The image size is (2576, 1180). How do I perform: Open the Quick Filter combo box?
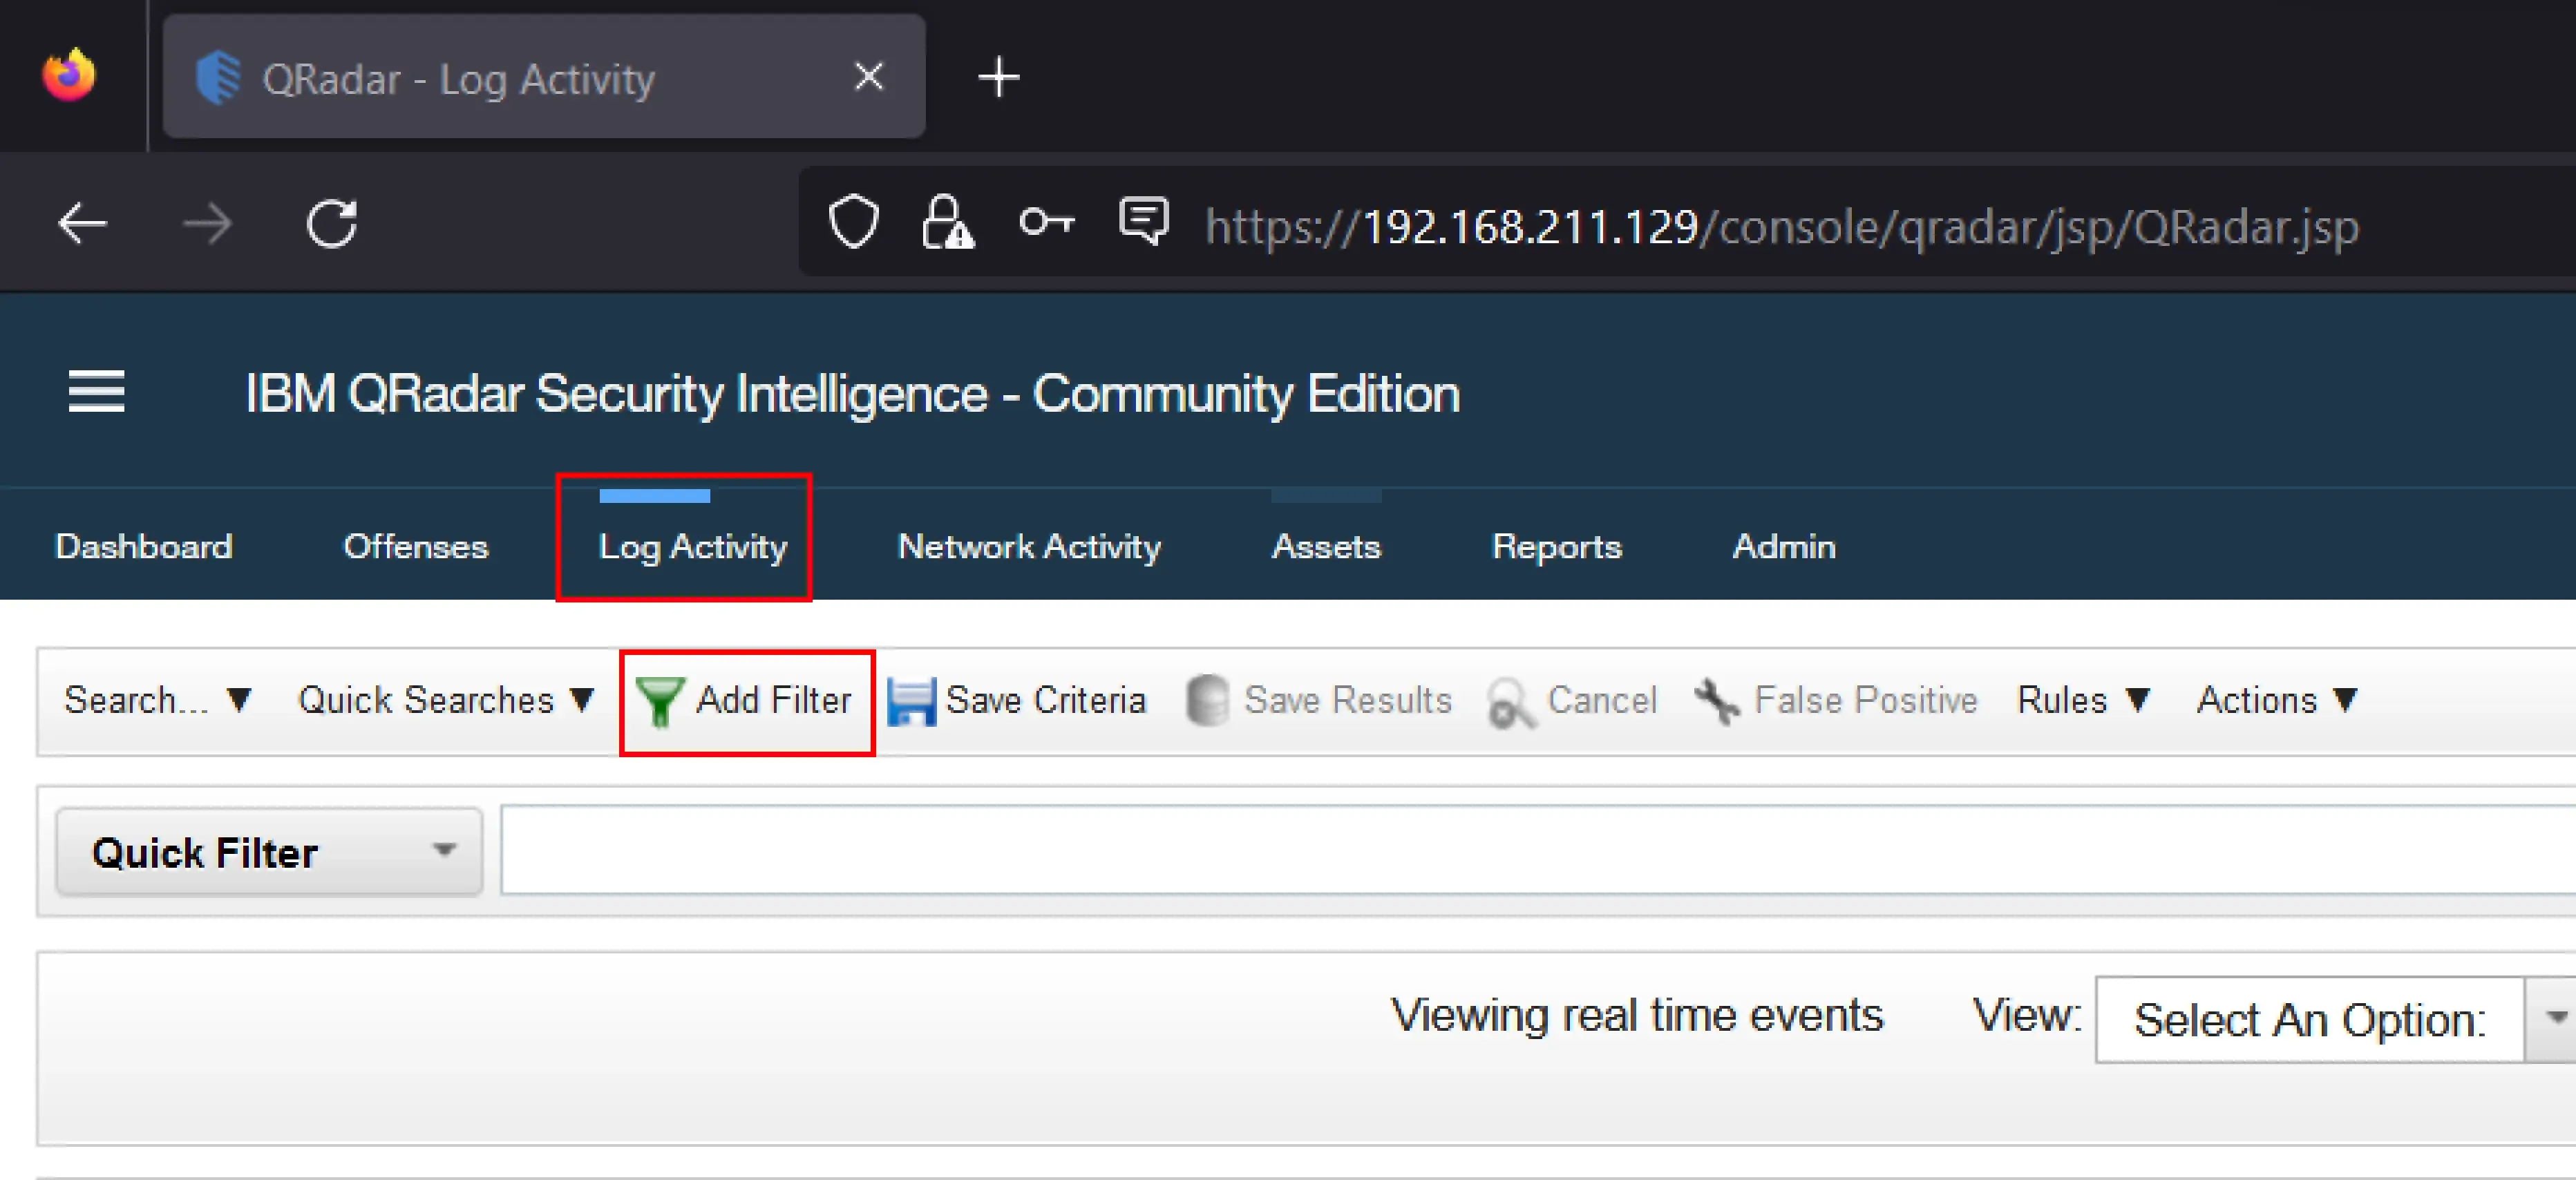(x=269, y=852)
